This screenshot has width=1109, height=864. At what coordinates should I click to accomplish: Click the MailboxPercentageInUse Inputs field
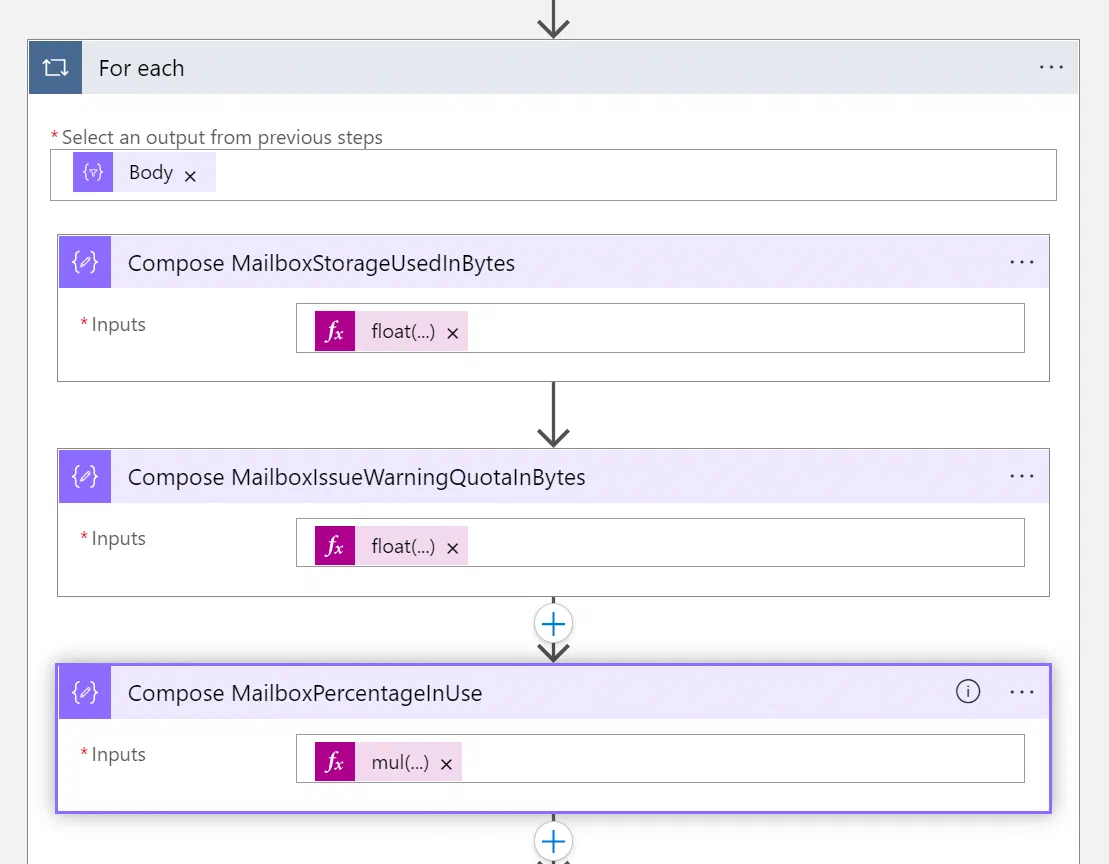[660, 759]
